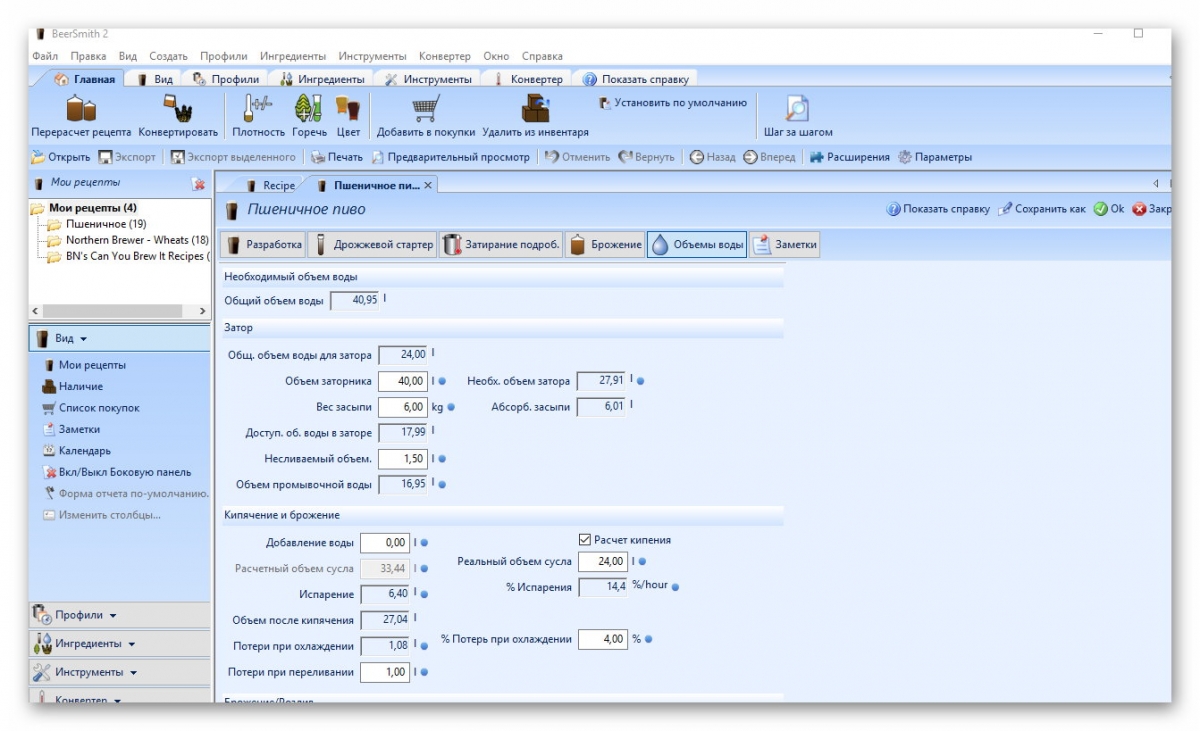
Task: Open Наличие in the side panel
Action: [x=72, y=386]
